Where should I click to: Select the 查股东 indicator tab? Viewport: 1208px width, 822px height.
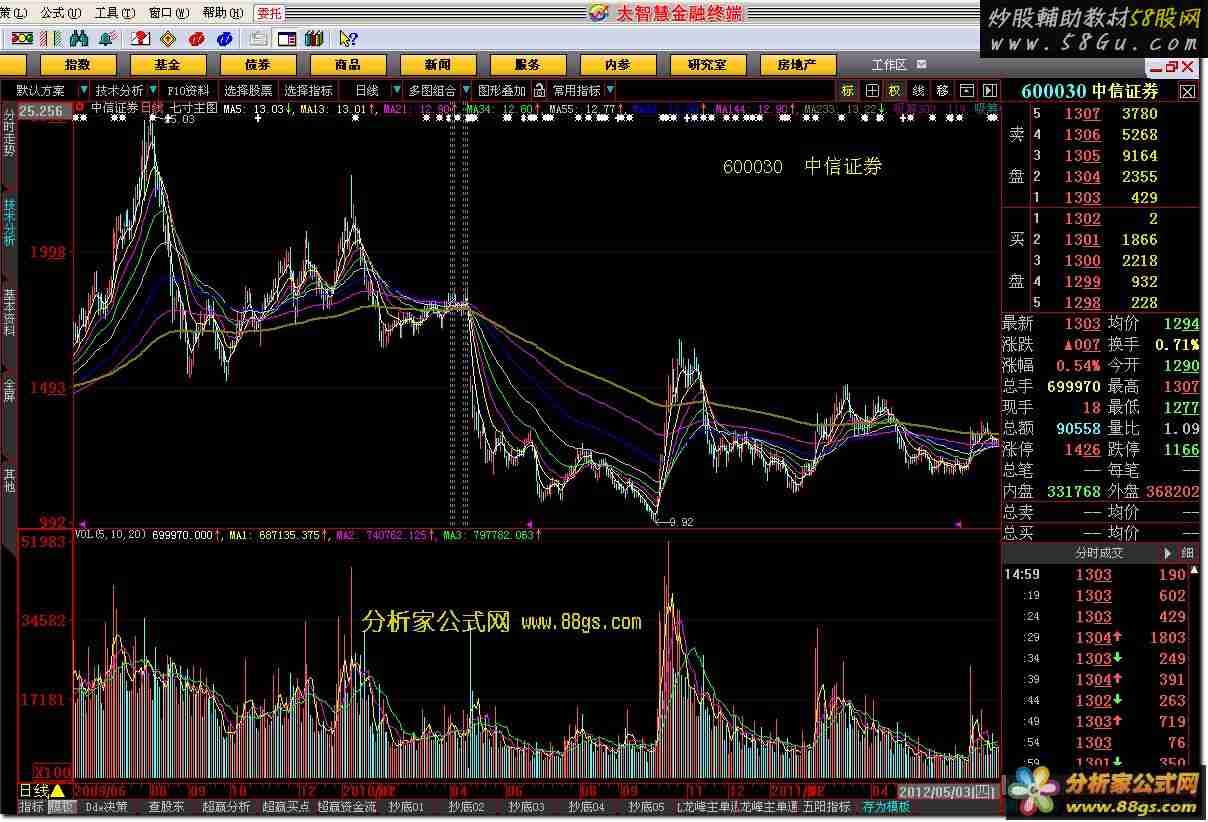tap(166, 807)
